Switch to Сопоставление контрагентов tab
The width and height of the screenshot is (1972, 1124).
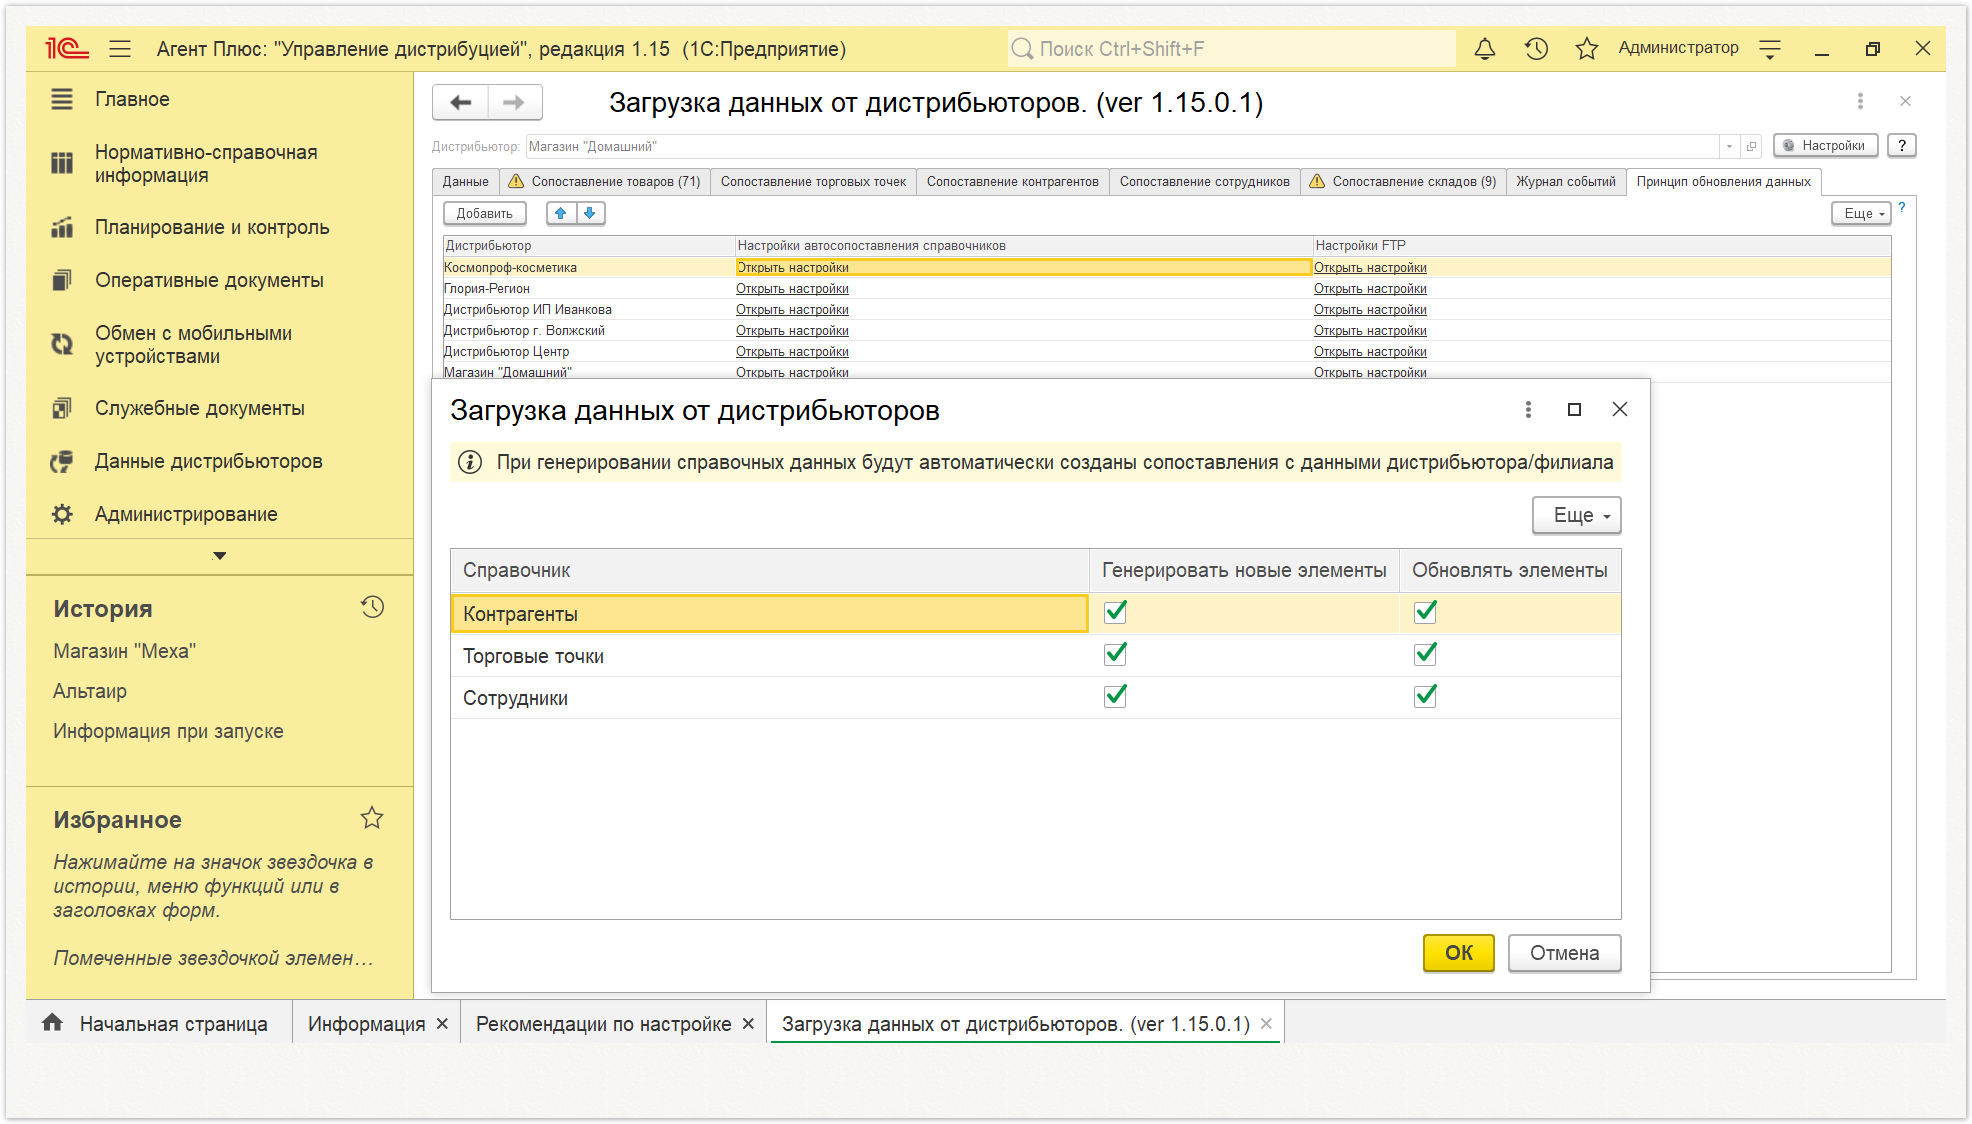tap(1012, 181)
